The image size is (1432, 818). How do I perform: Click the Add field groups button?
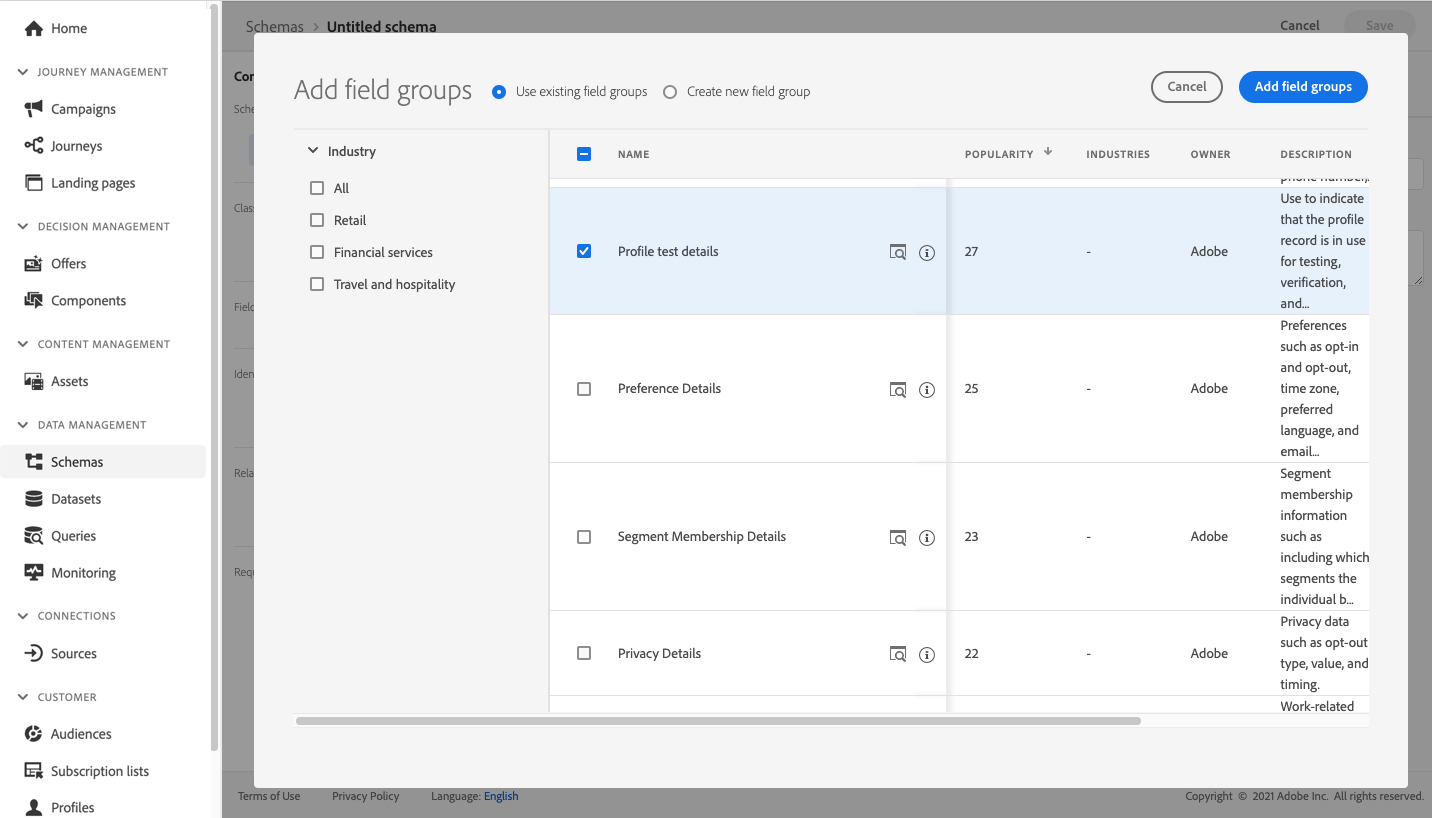(x=1303, y=87)
